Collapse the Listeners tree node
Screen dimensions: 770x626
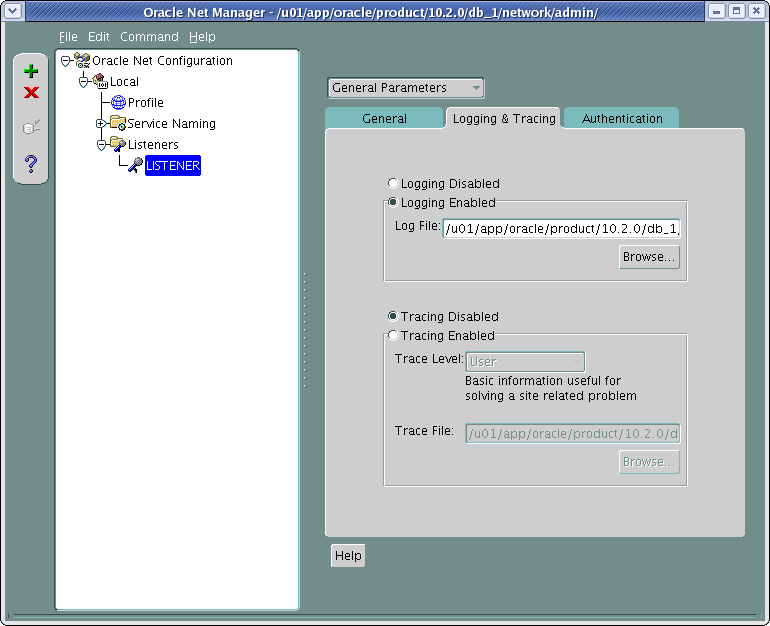coord(101,145)
